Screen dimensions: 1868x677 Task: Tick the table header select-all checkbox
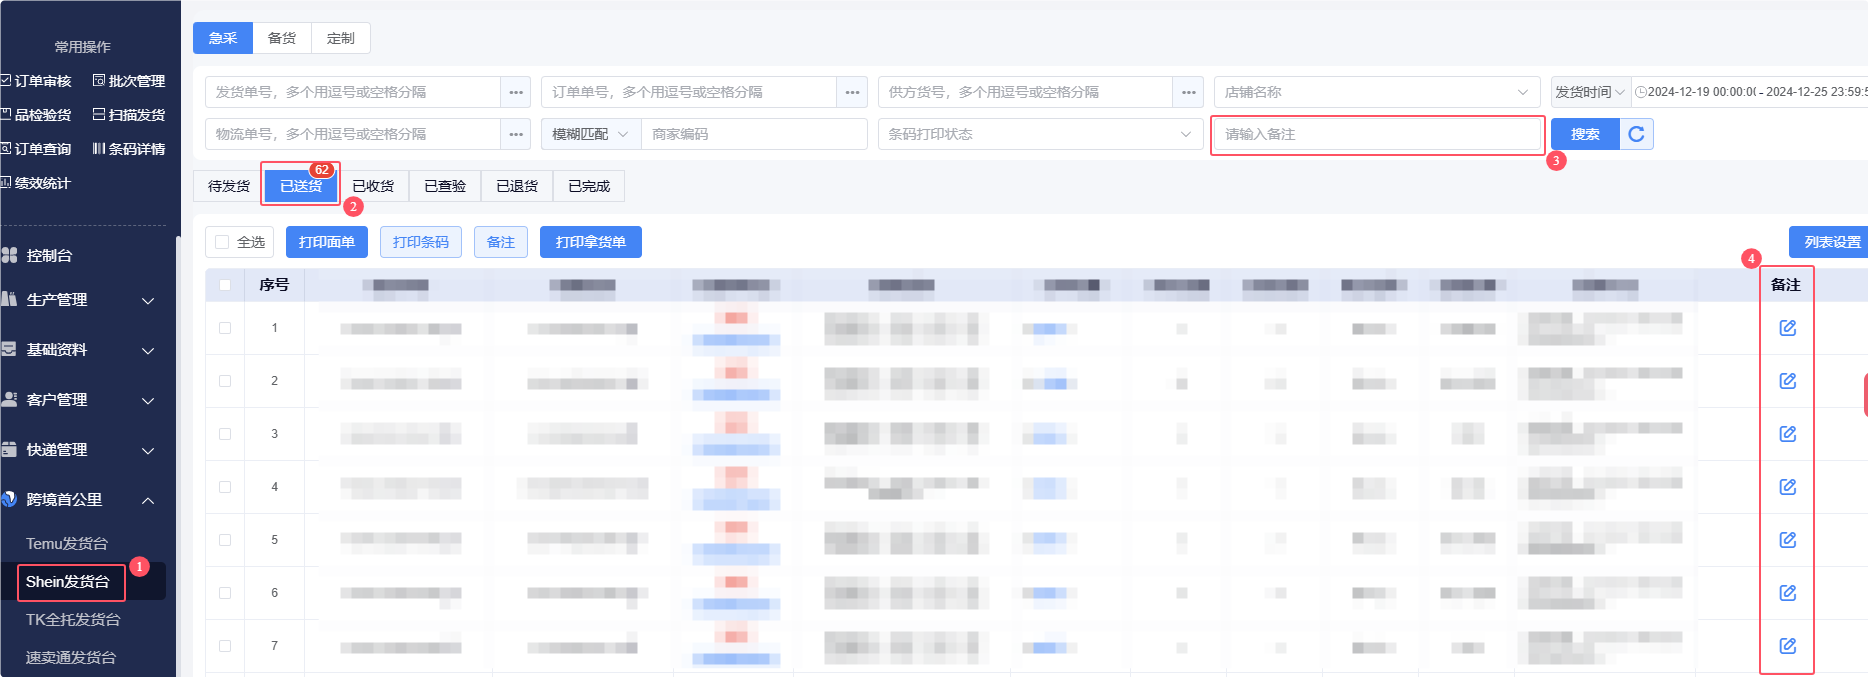(x=225, y=285)
